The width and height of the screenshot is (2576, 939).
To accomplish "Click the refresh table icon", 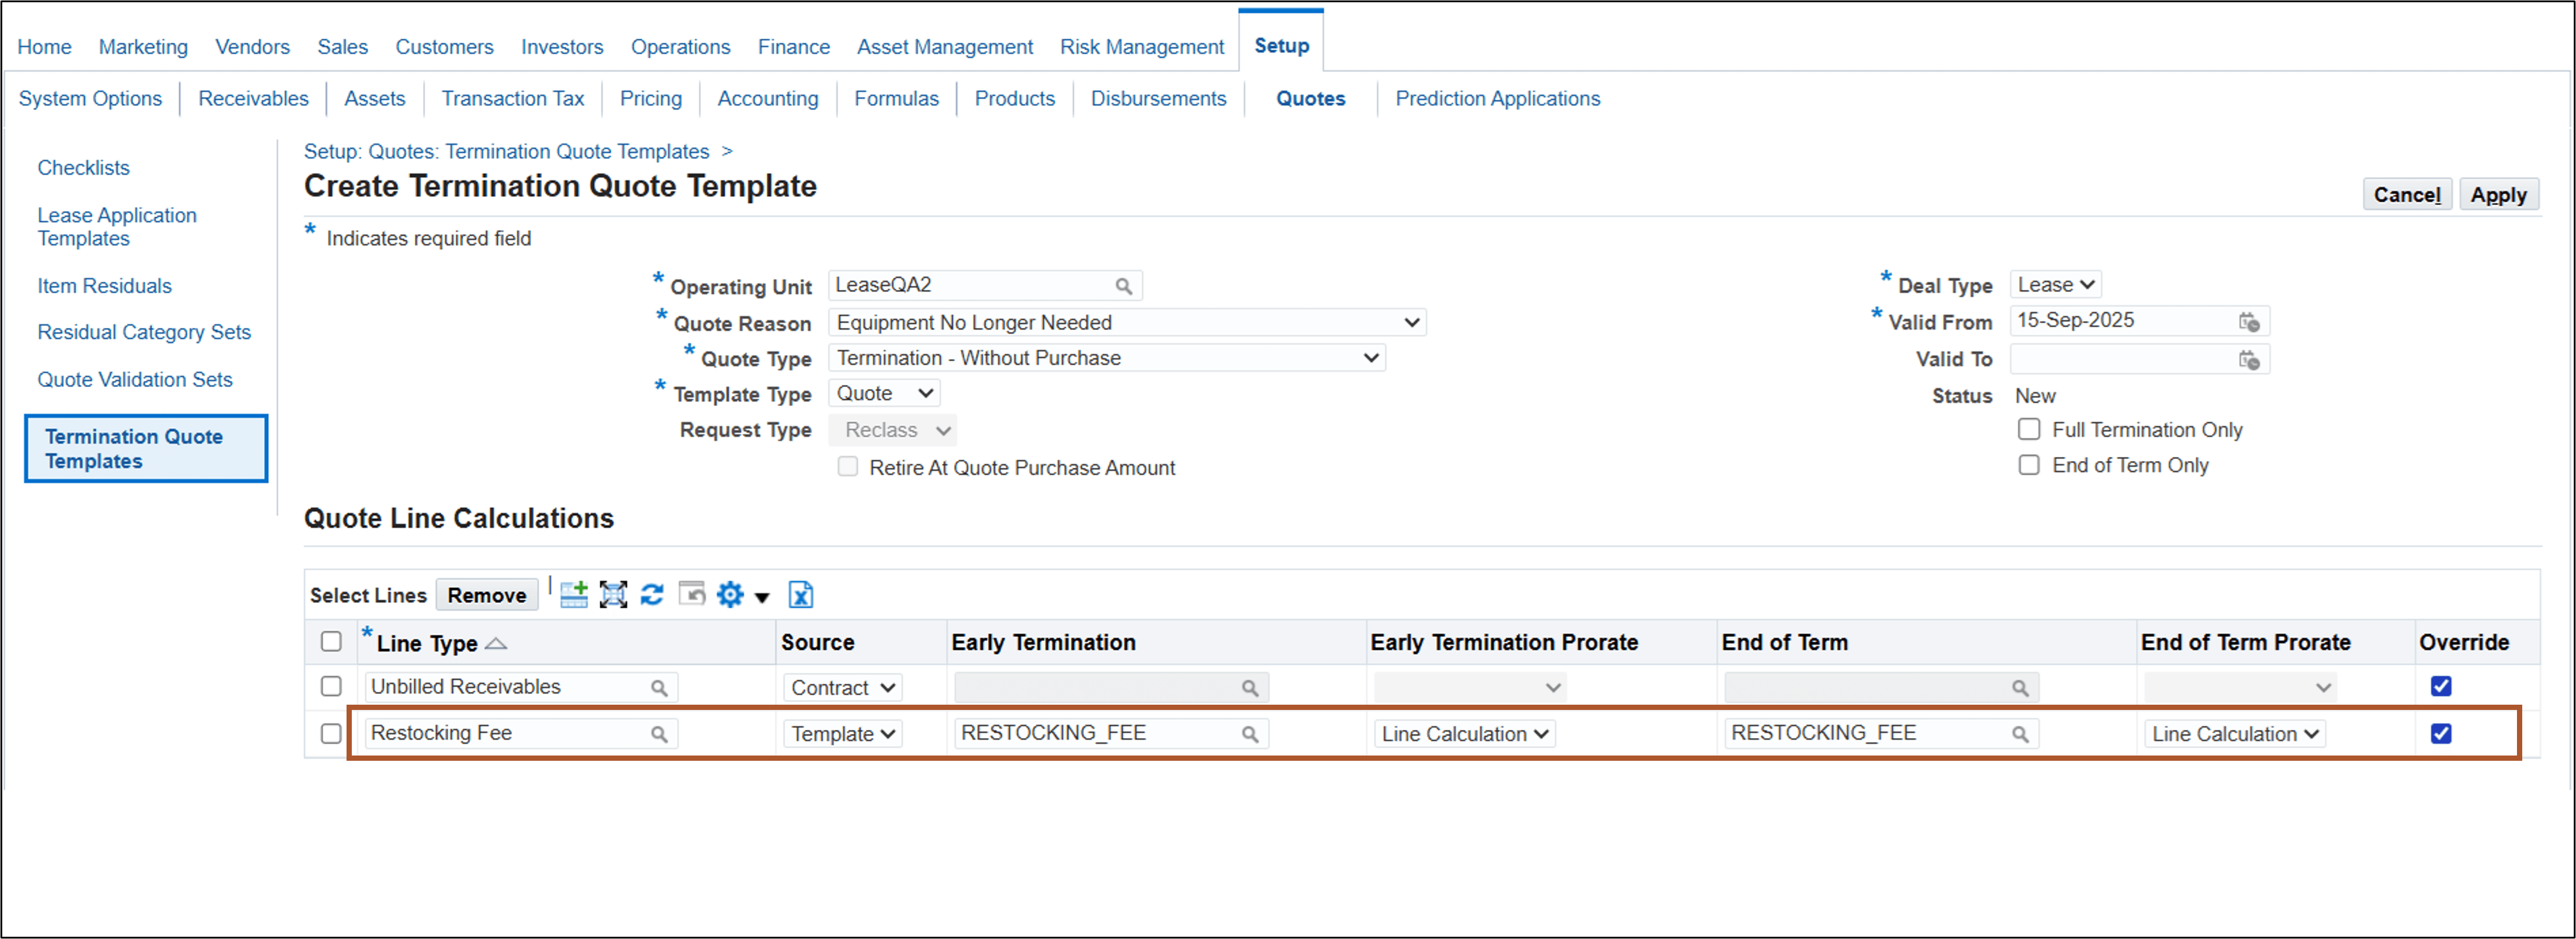I will coord(652,595).
